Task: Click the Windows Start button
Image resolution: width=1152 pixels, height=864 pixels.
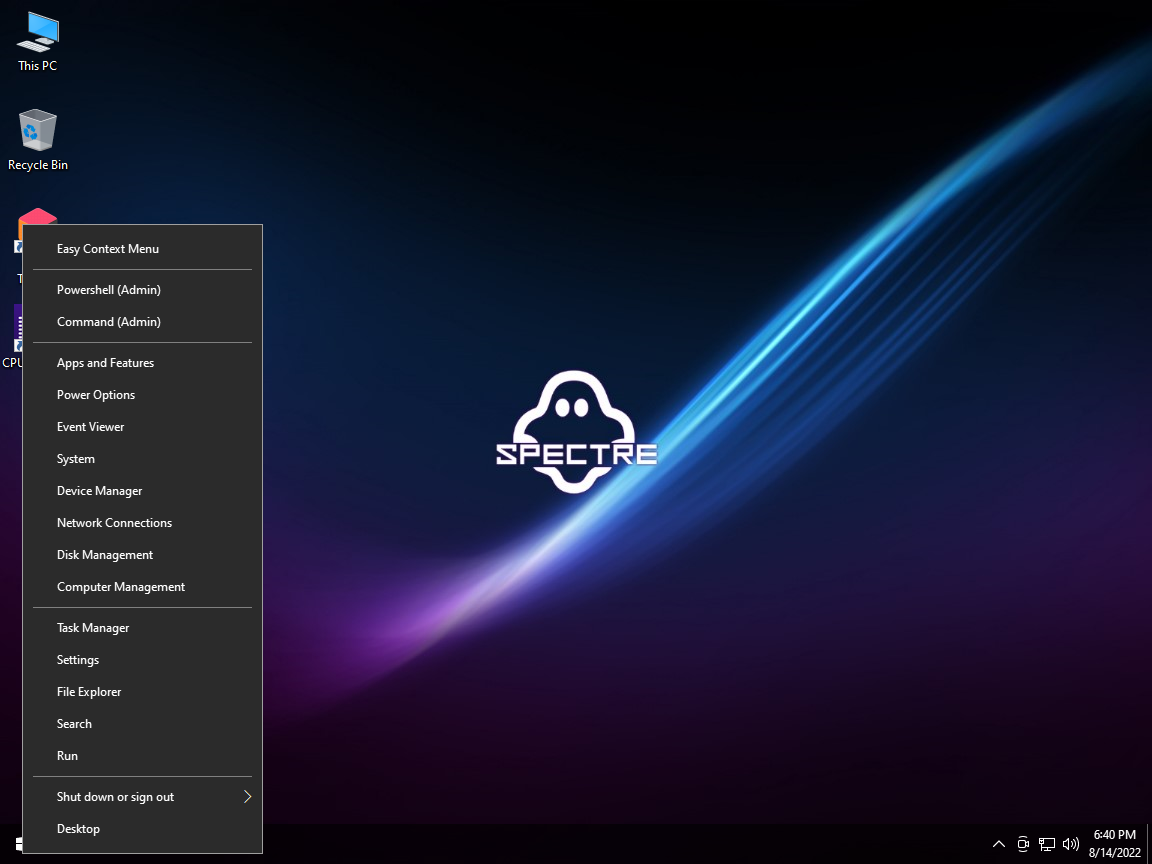Action: click(18, 844)
